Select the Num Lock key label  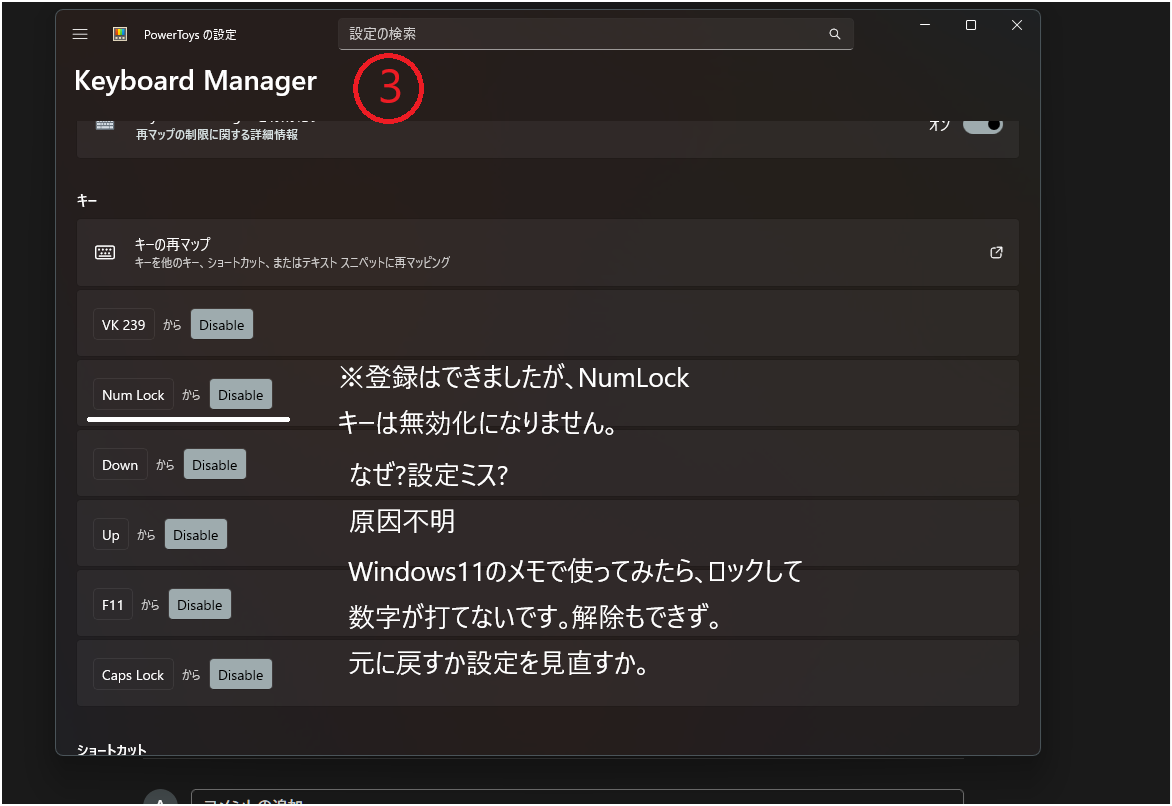133,395
